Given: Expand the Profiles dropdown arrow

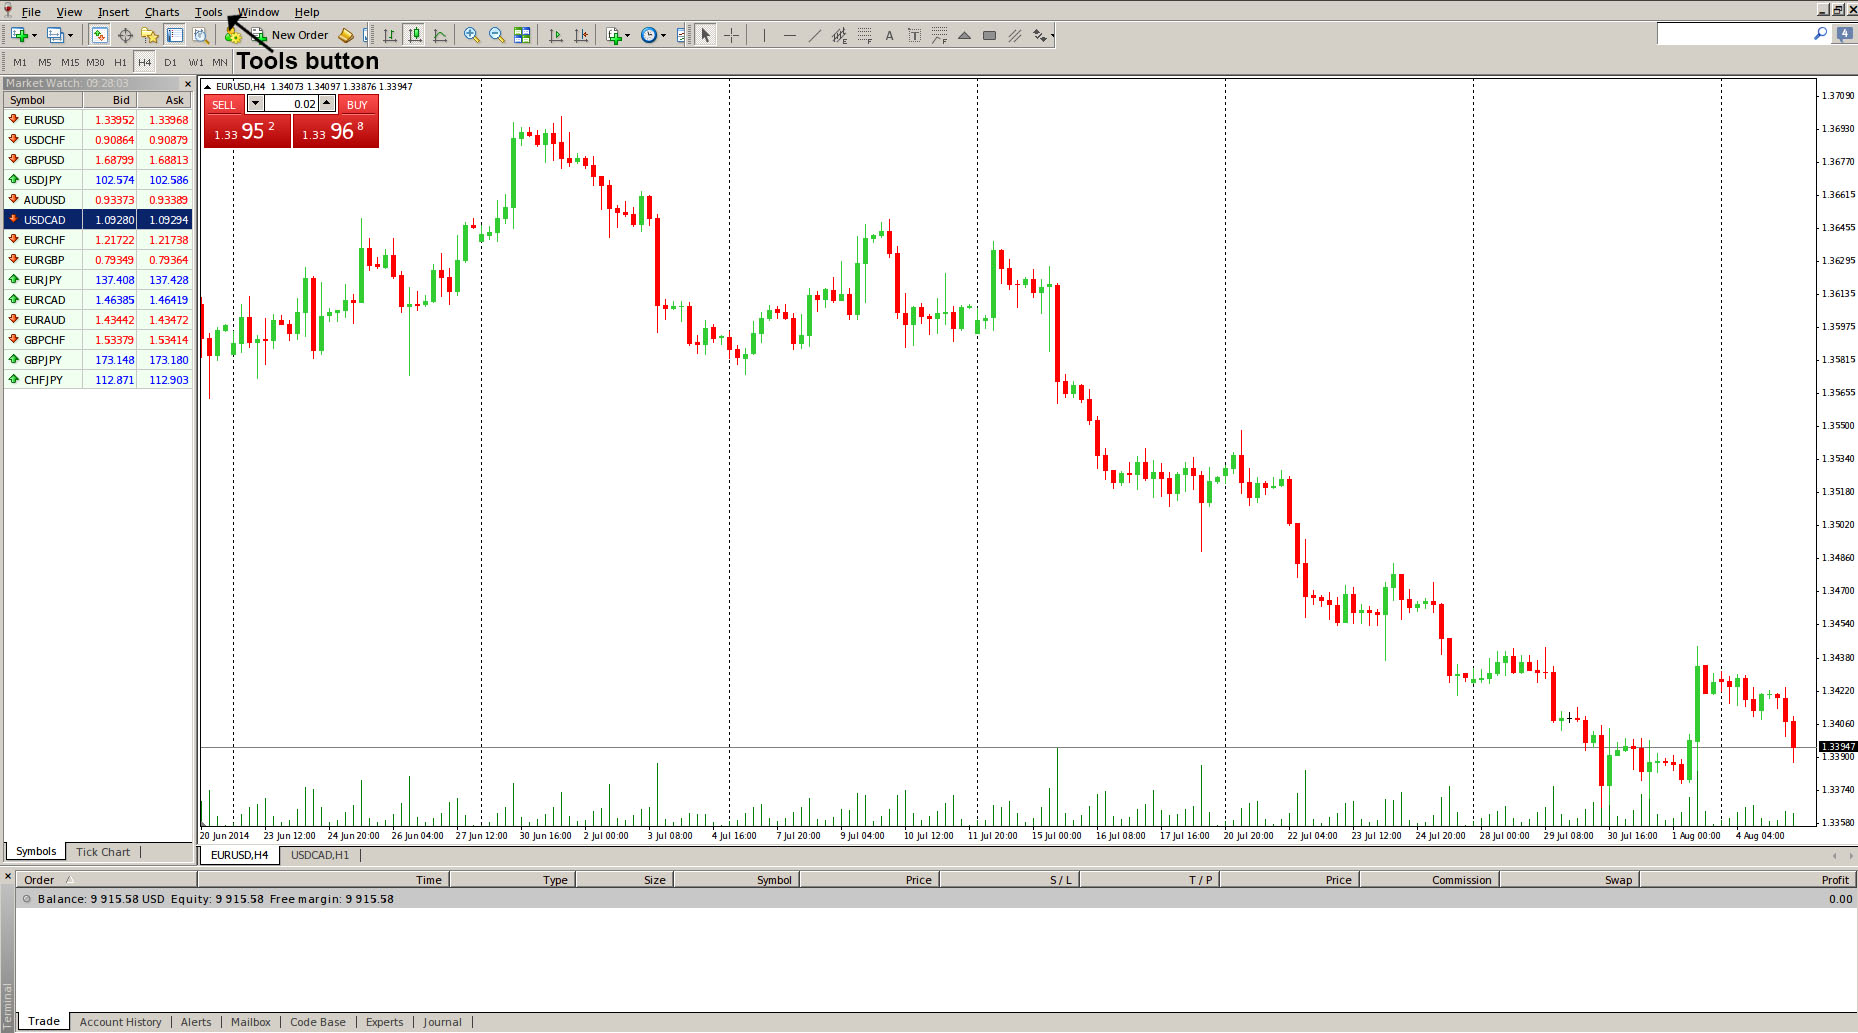Looking at the screenshot, I should [70, 36].
